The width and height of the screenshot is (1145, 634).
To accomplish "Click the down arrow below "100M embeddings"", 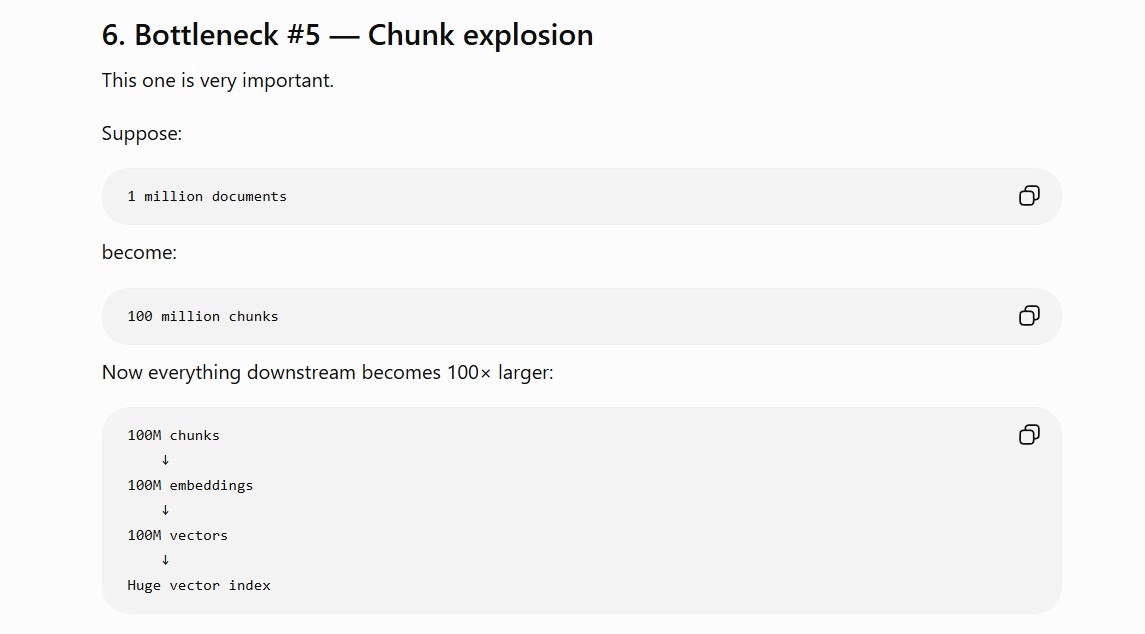I will [165, 510].
